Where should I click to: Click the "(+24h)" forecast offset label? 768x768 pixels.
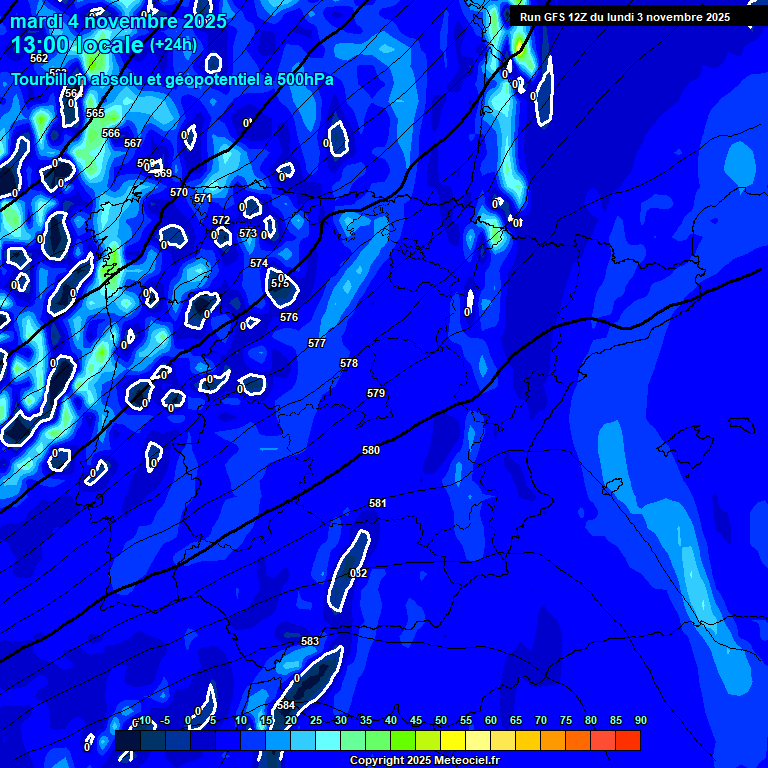(173, 45)
